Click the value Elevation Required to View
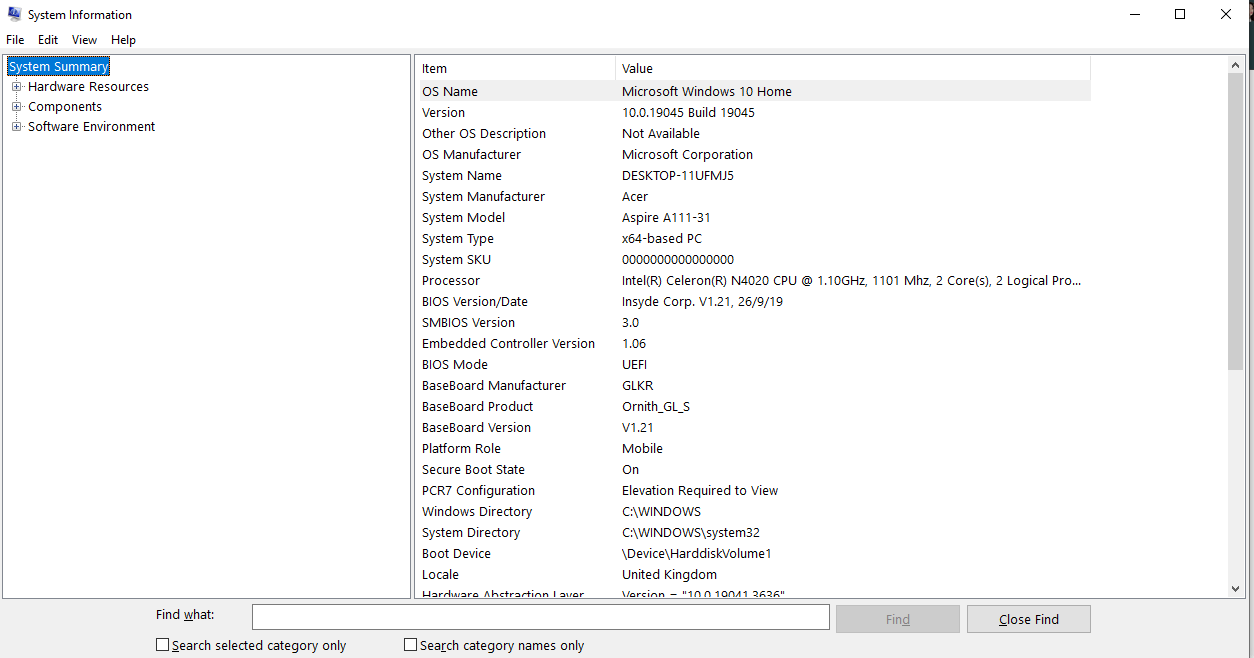The height and width of the screenshot is (658, 1254). pyautogui.click(x=700, y=490)
